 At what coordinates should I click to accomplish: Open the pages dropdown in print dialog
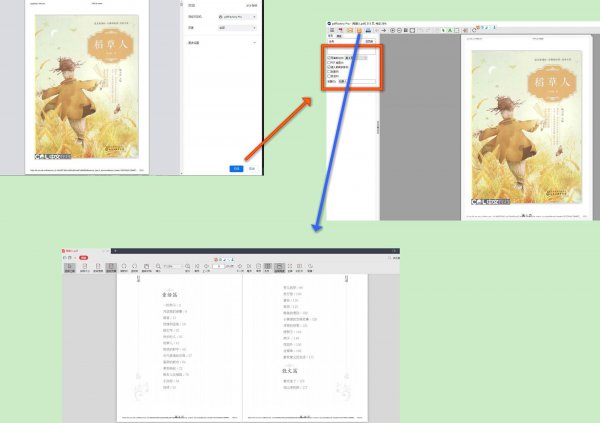click(237, 28)
